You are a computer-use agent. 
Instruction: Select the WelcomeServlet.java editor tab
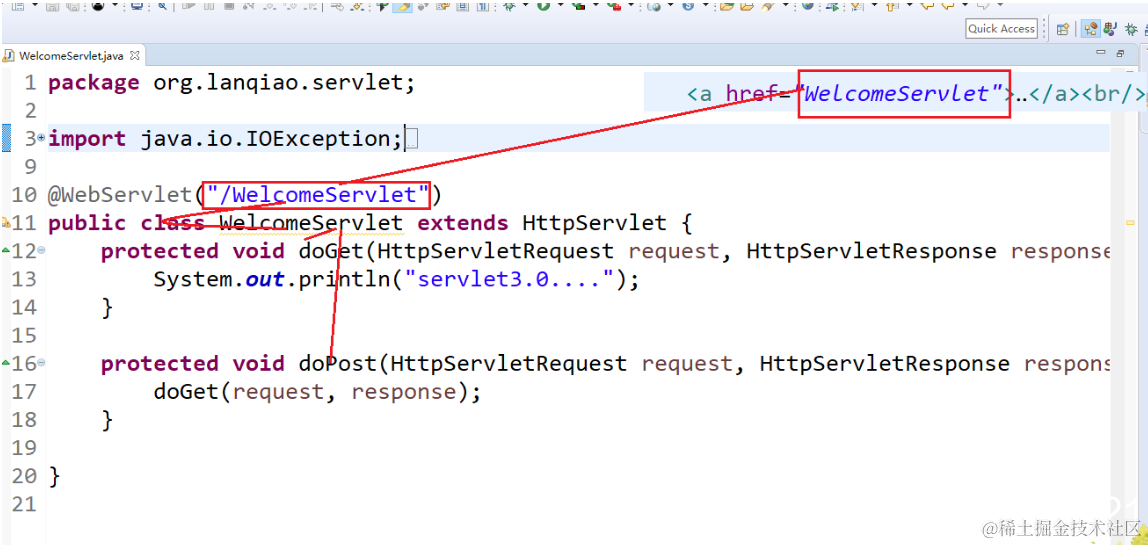coord(71,55)
